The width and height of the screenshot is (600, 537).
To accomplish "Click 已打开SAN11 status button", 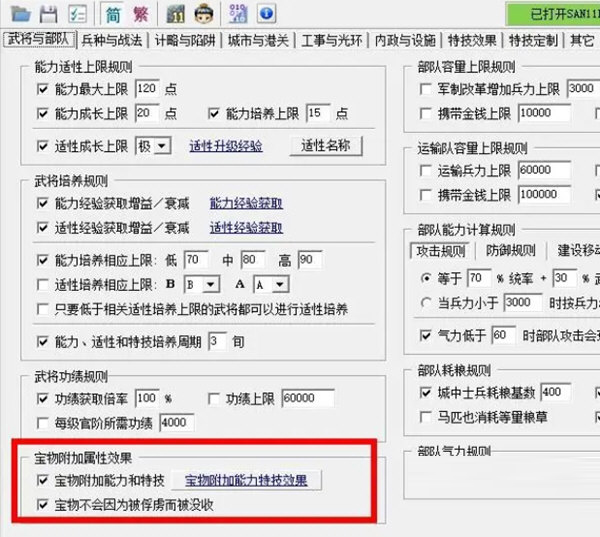I will click(x=553, y=14).
